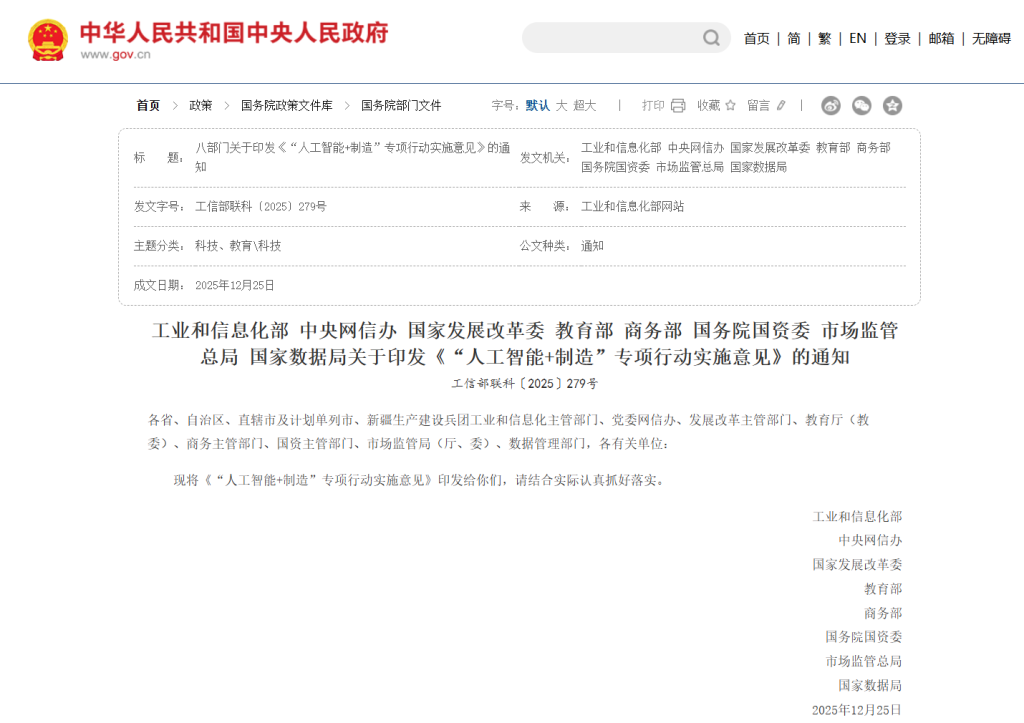The height and width of the screenshot is (723, 1024).
Task: Enable 无障碍 accessibility mode
Action: point(991,38)
